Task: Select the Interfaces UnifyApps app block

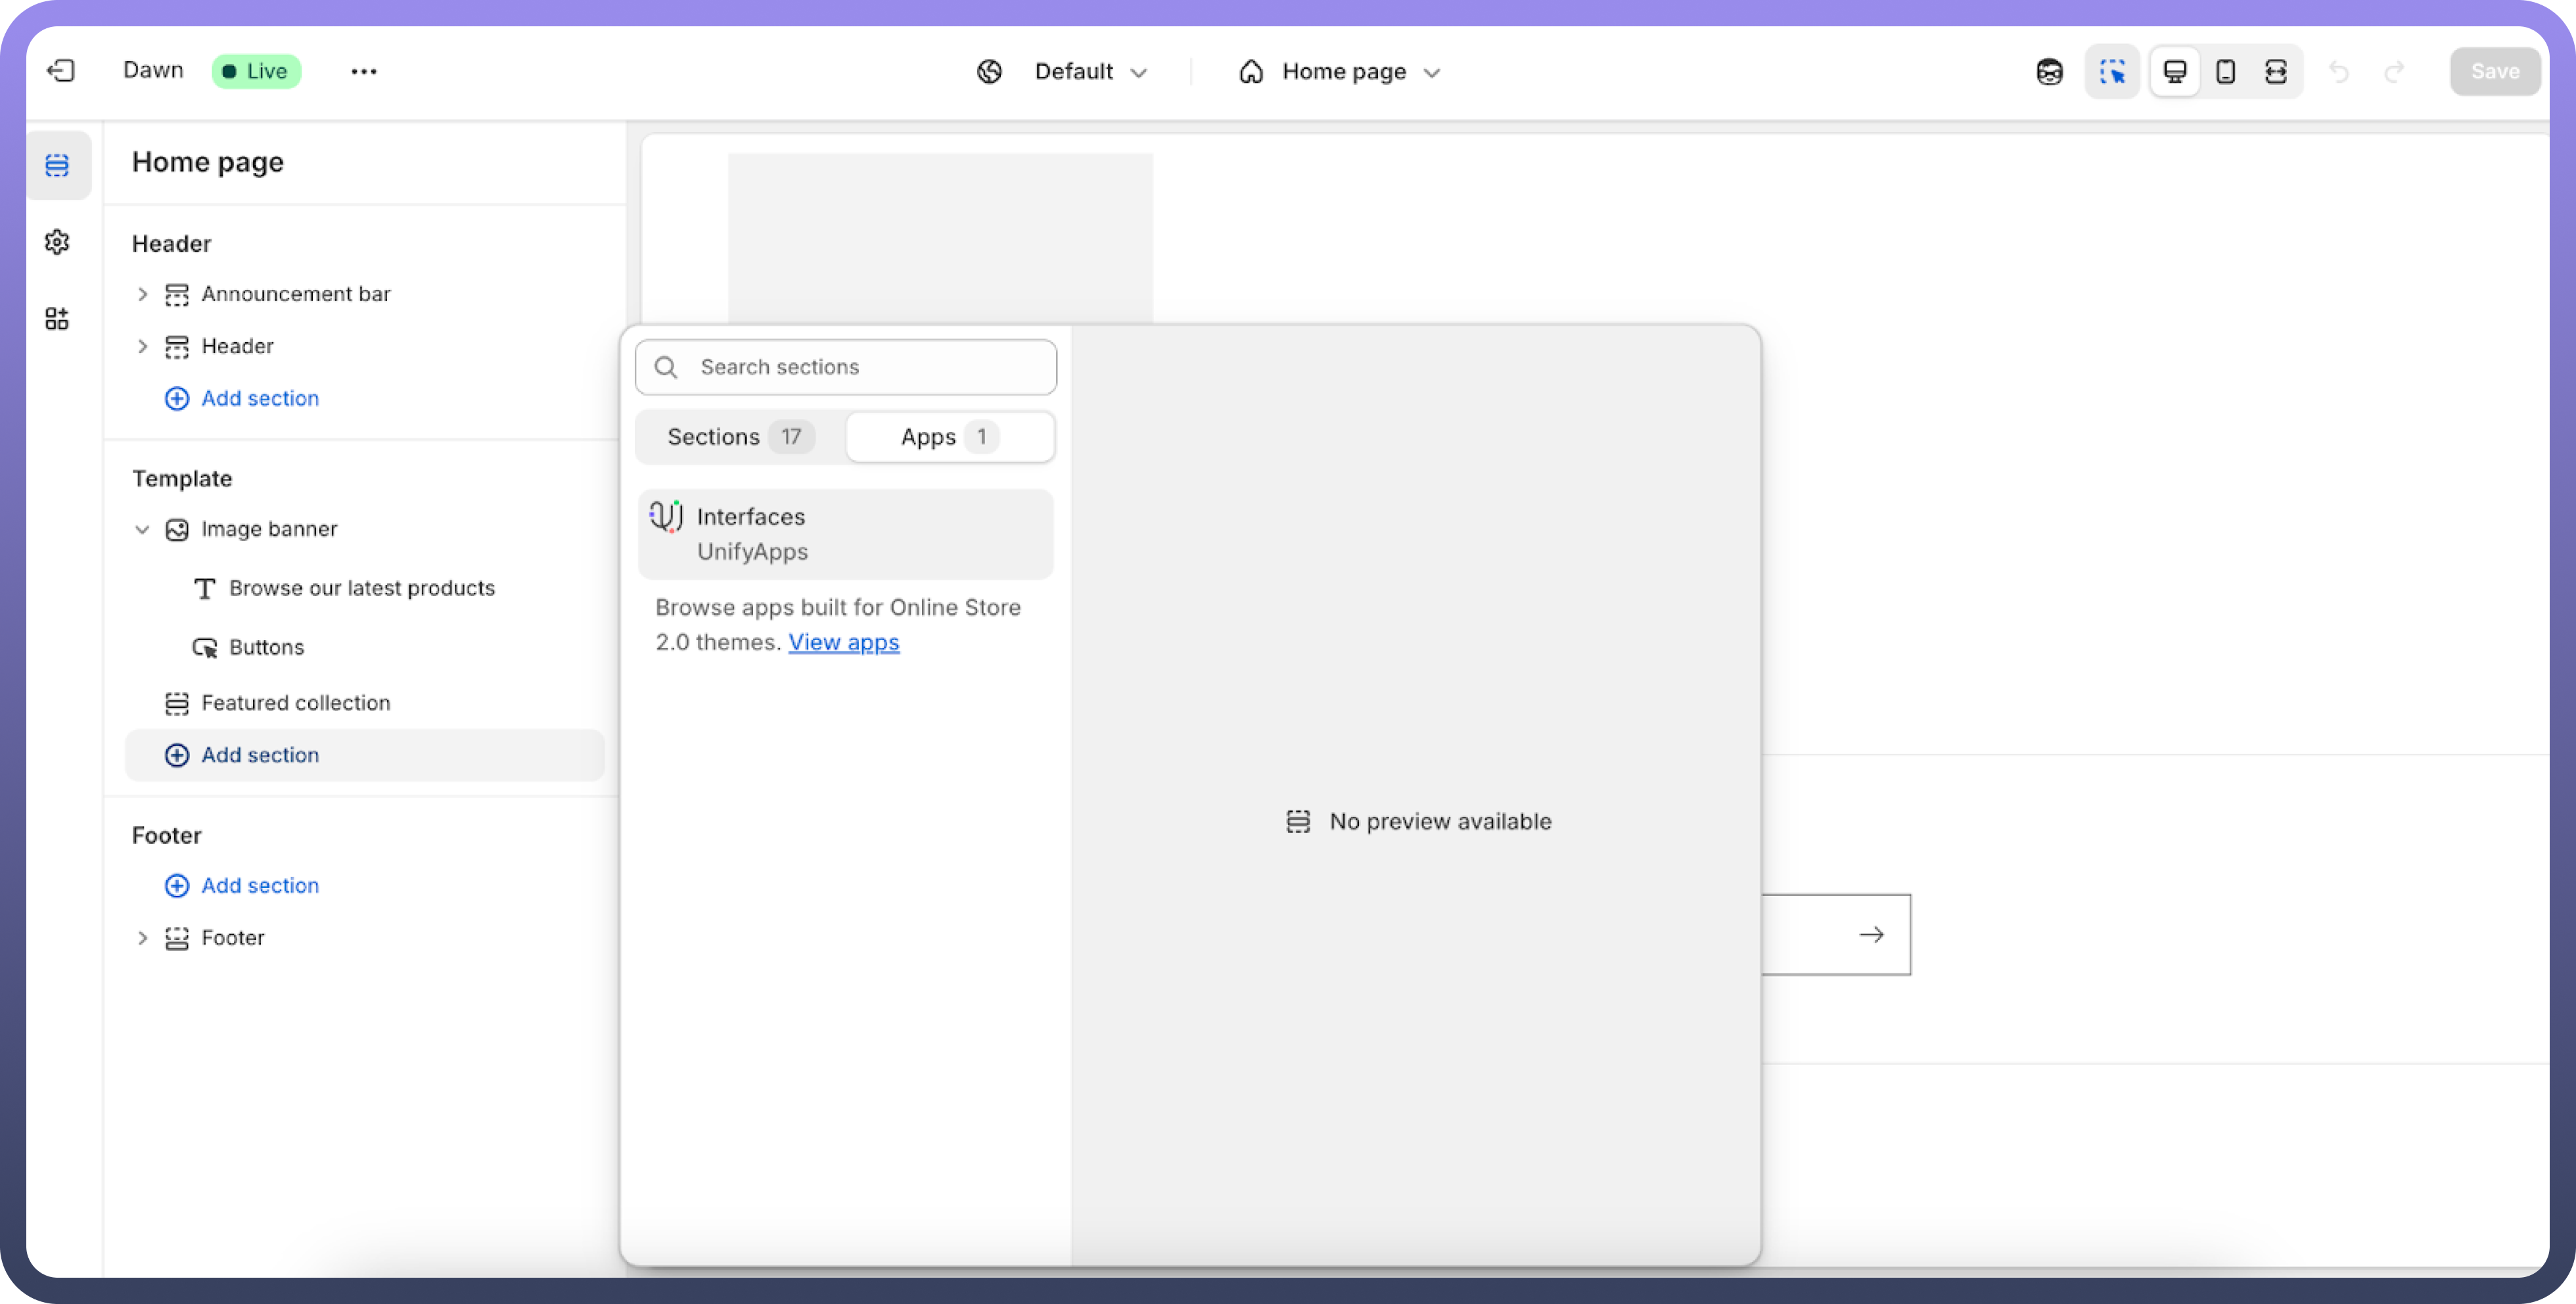Action: pyautogui.click(x=845, y=534)
